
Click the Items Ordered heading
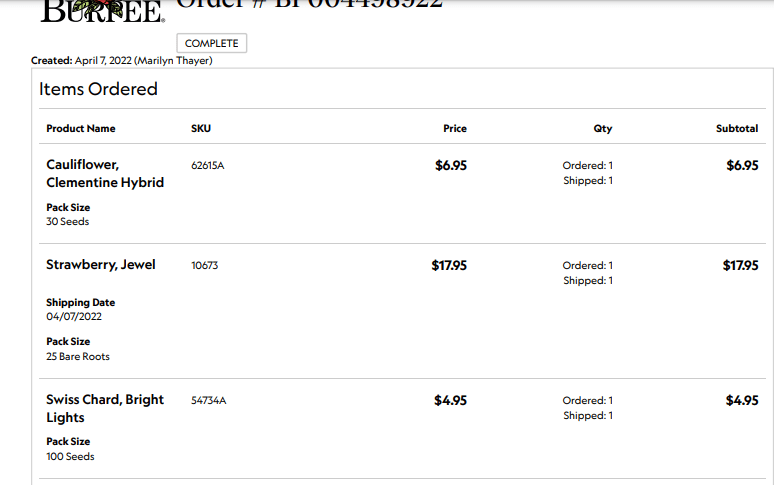[x=98, y=89]
